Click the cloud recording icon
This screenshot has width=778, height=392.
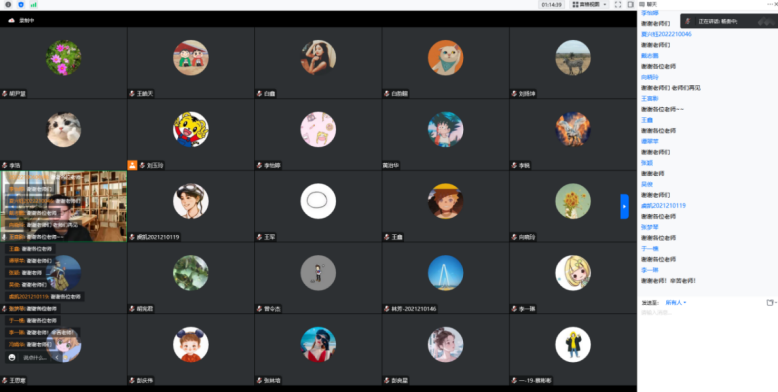pos(12,20)
